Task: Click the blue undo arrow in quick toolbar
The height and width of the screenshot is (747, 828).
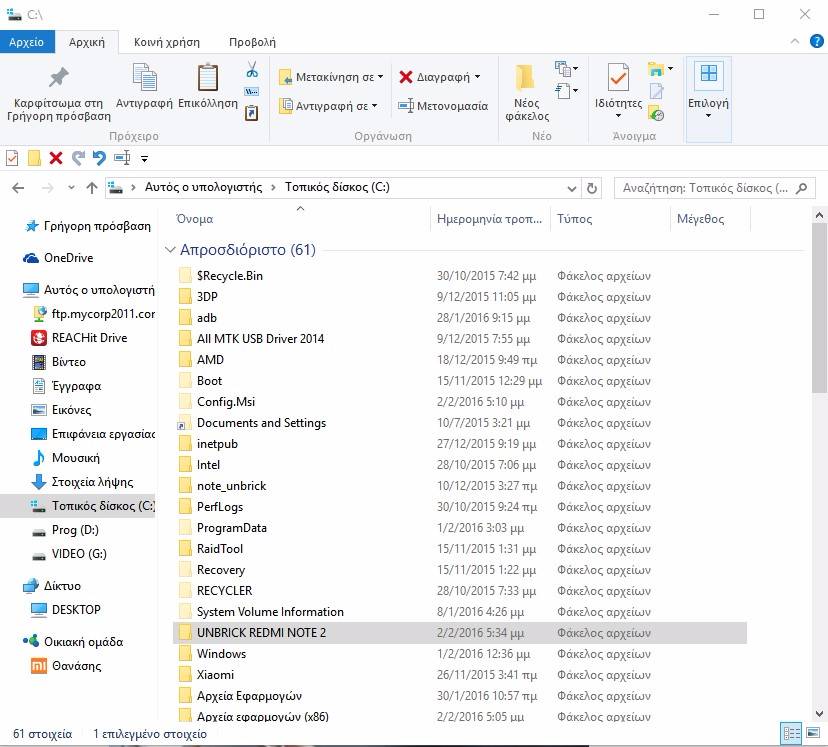Action: click(x=99, y=158)
